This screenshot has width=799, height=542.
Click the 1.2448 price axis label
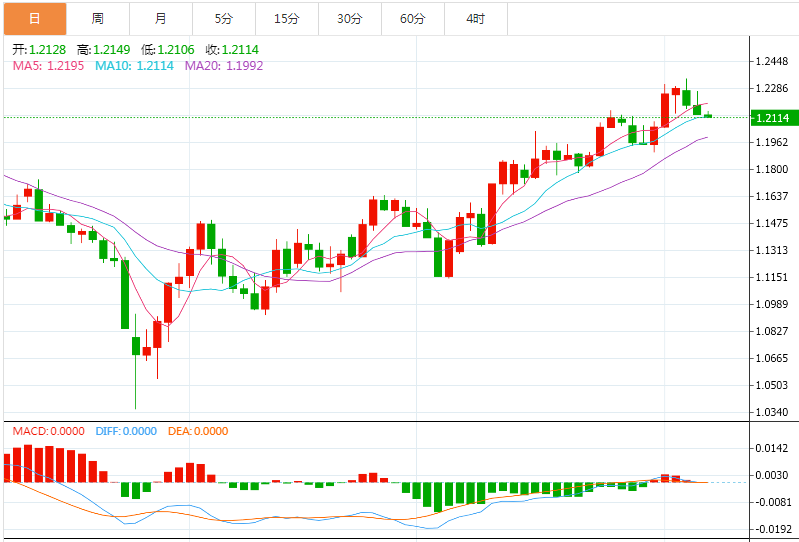773,62
